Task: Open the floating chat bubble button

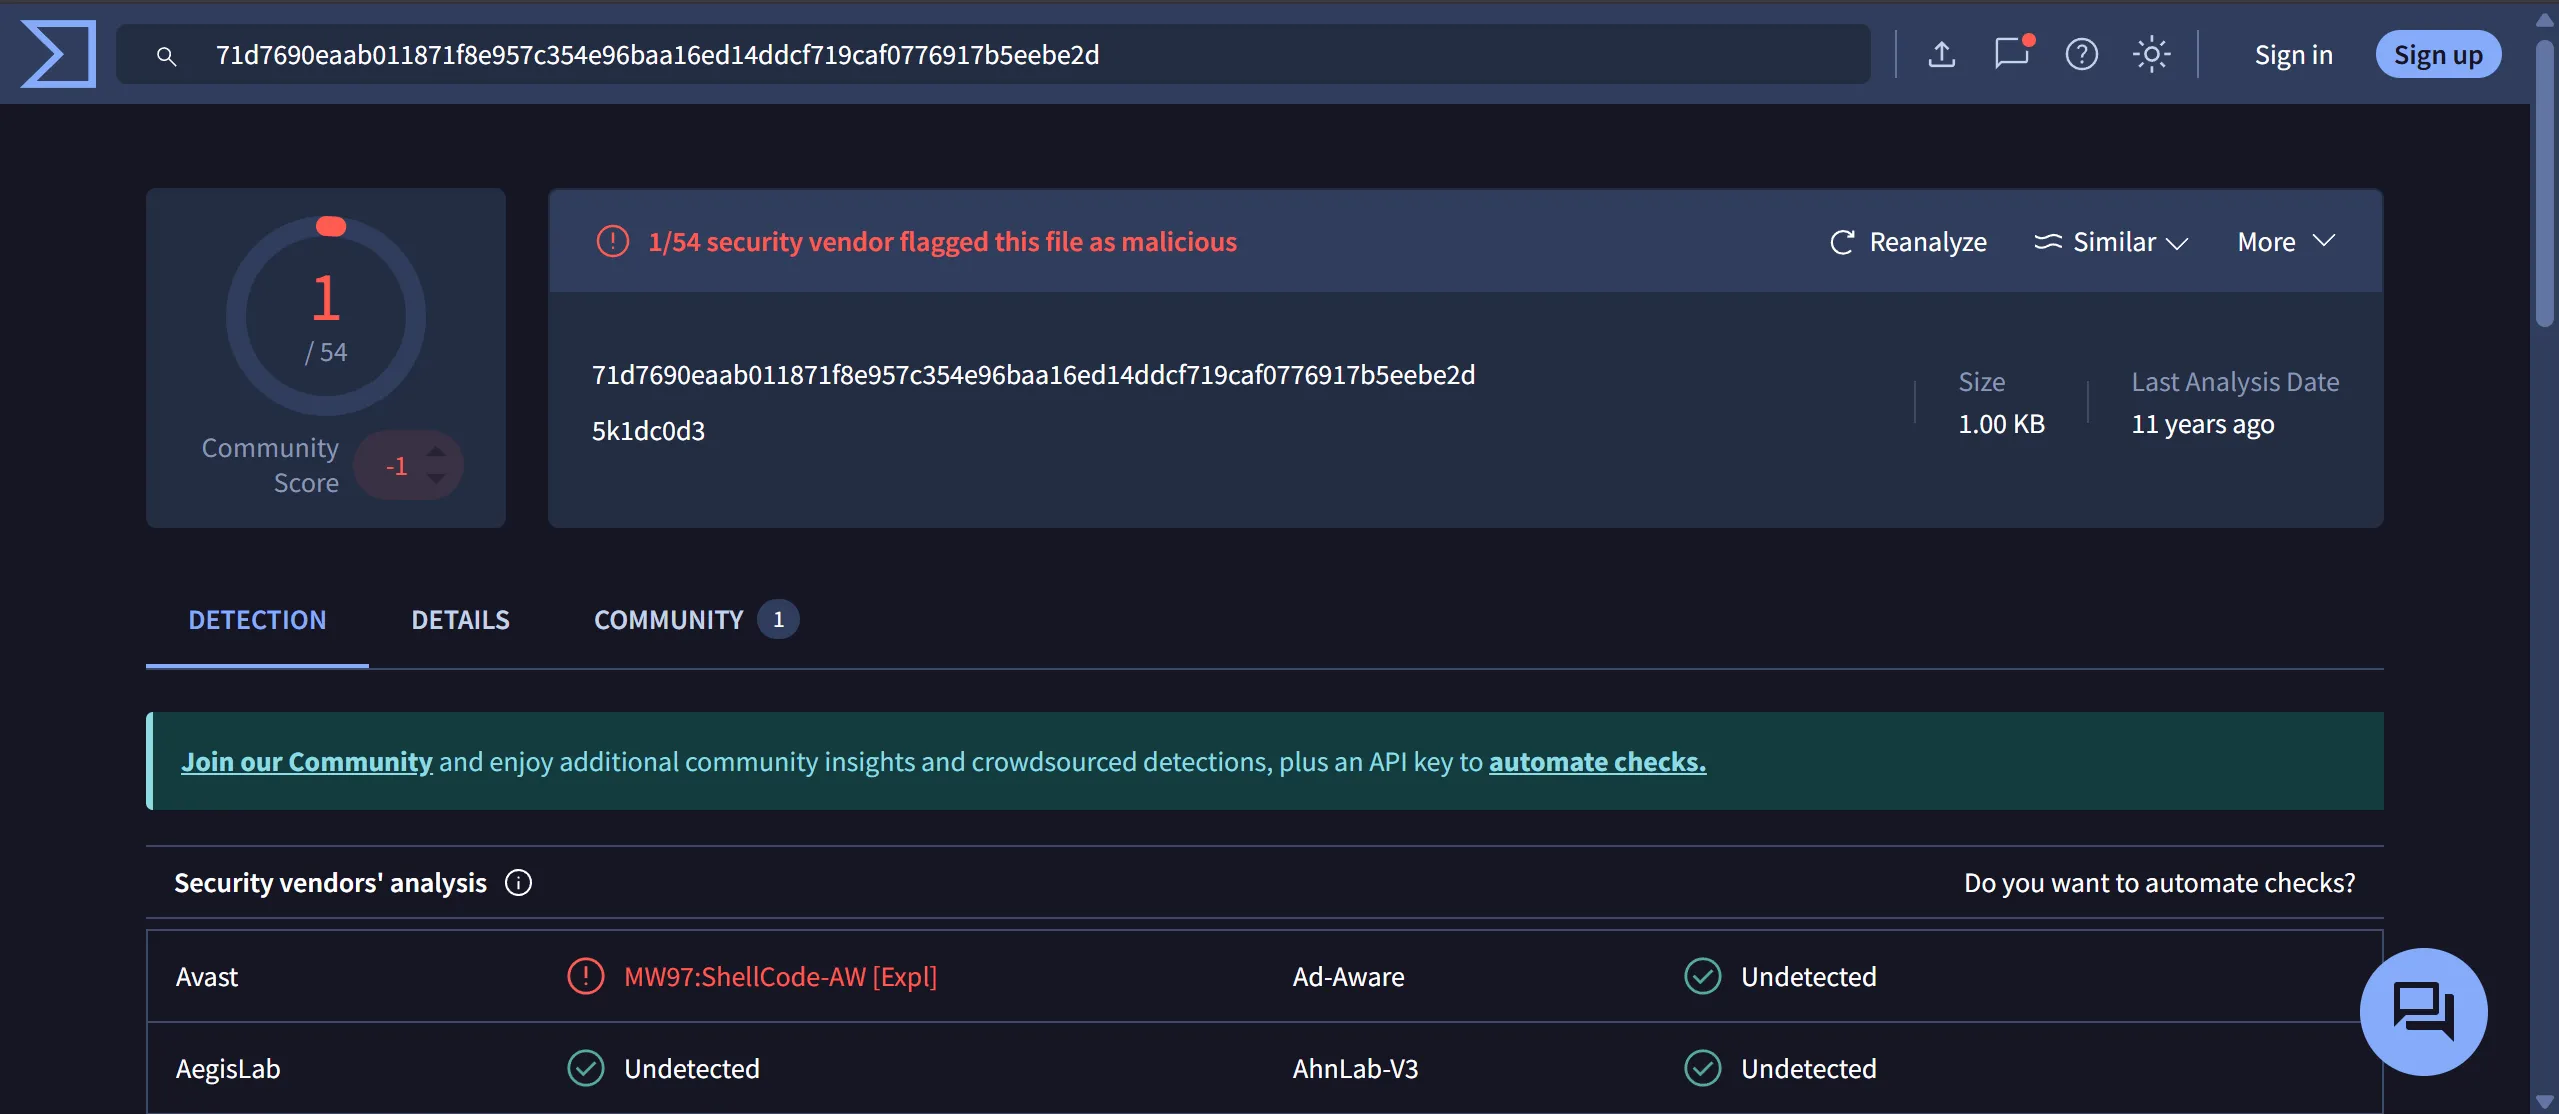Action: (2423, 1011)
